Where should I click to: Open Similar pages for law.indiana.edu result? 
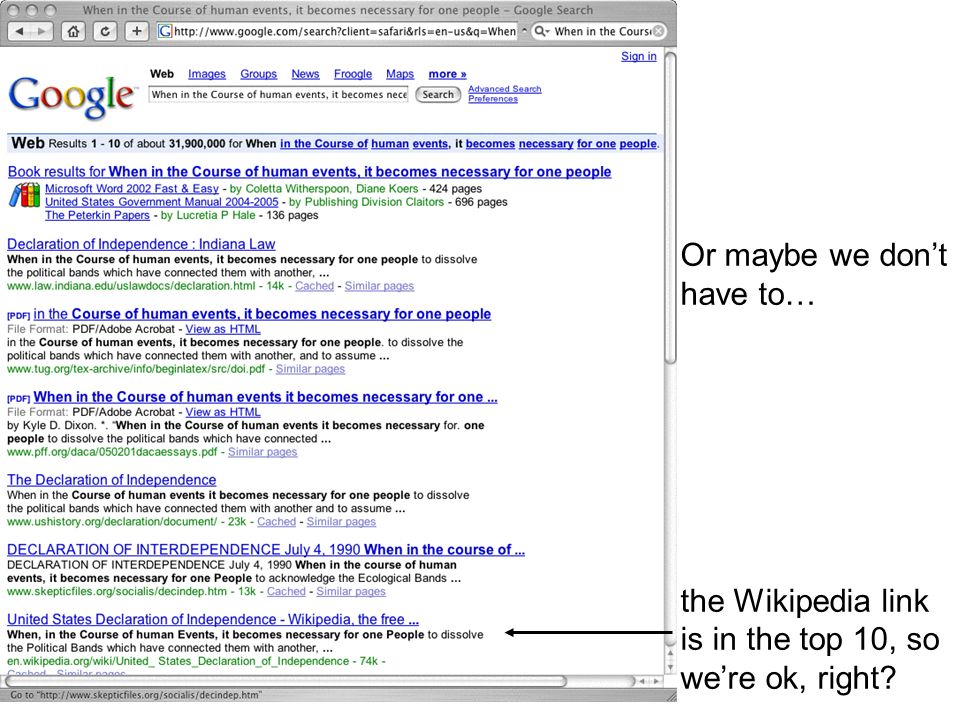379,286
